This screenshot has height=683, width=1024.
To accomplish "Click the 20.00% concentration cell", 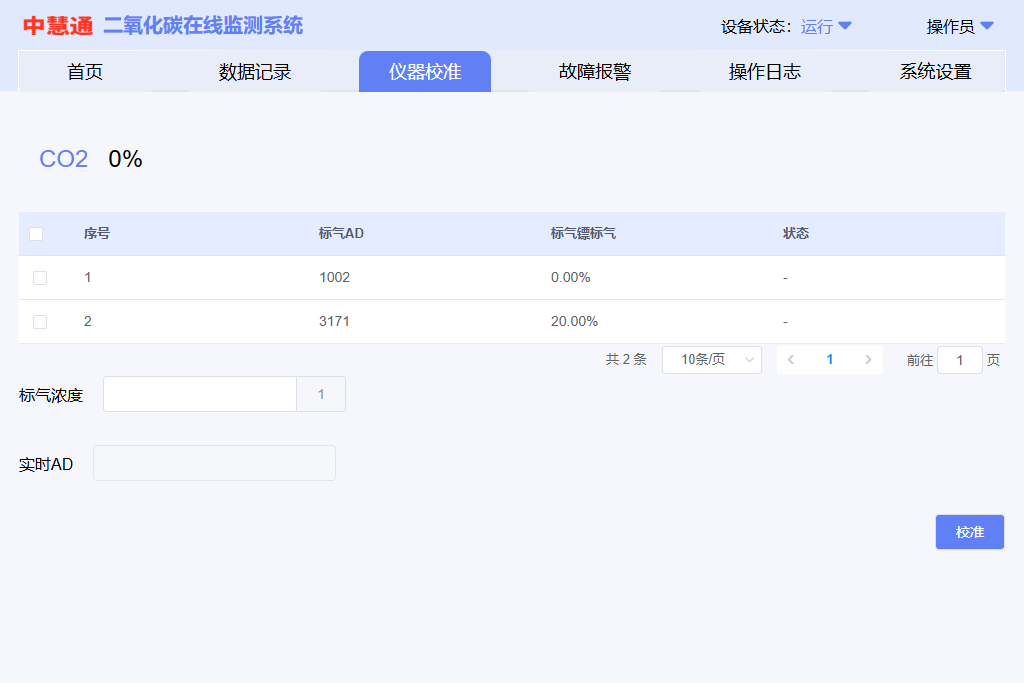I will pos(574,321).
